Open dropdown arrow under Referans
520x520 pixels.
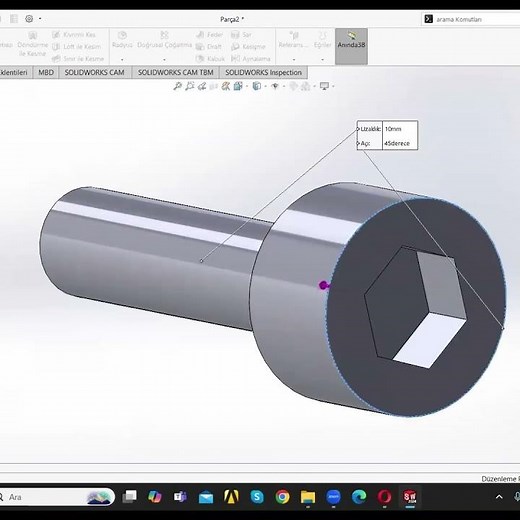click(x=294, y=60)
